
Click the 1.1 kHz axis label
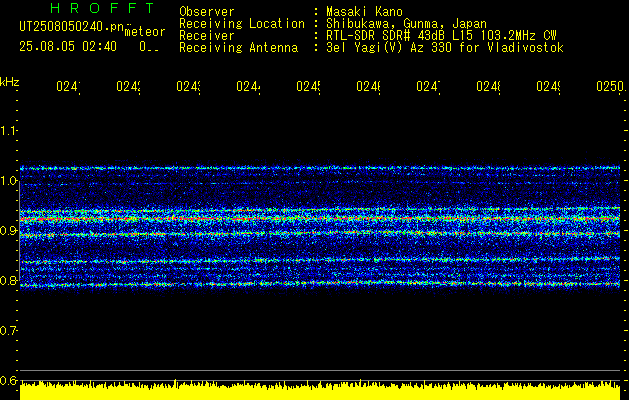pos(8,131)
